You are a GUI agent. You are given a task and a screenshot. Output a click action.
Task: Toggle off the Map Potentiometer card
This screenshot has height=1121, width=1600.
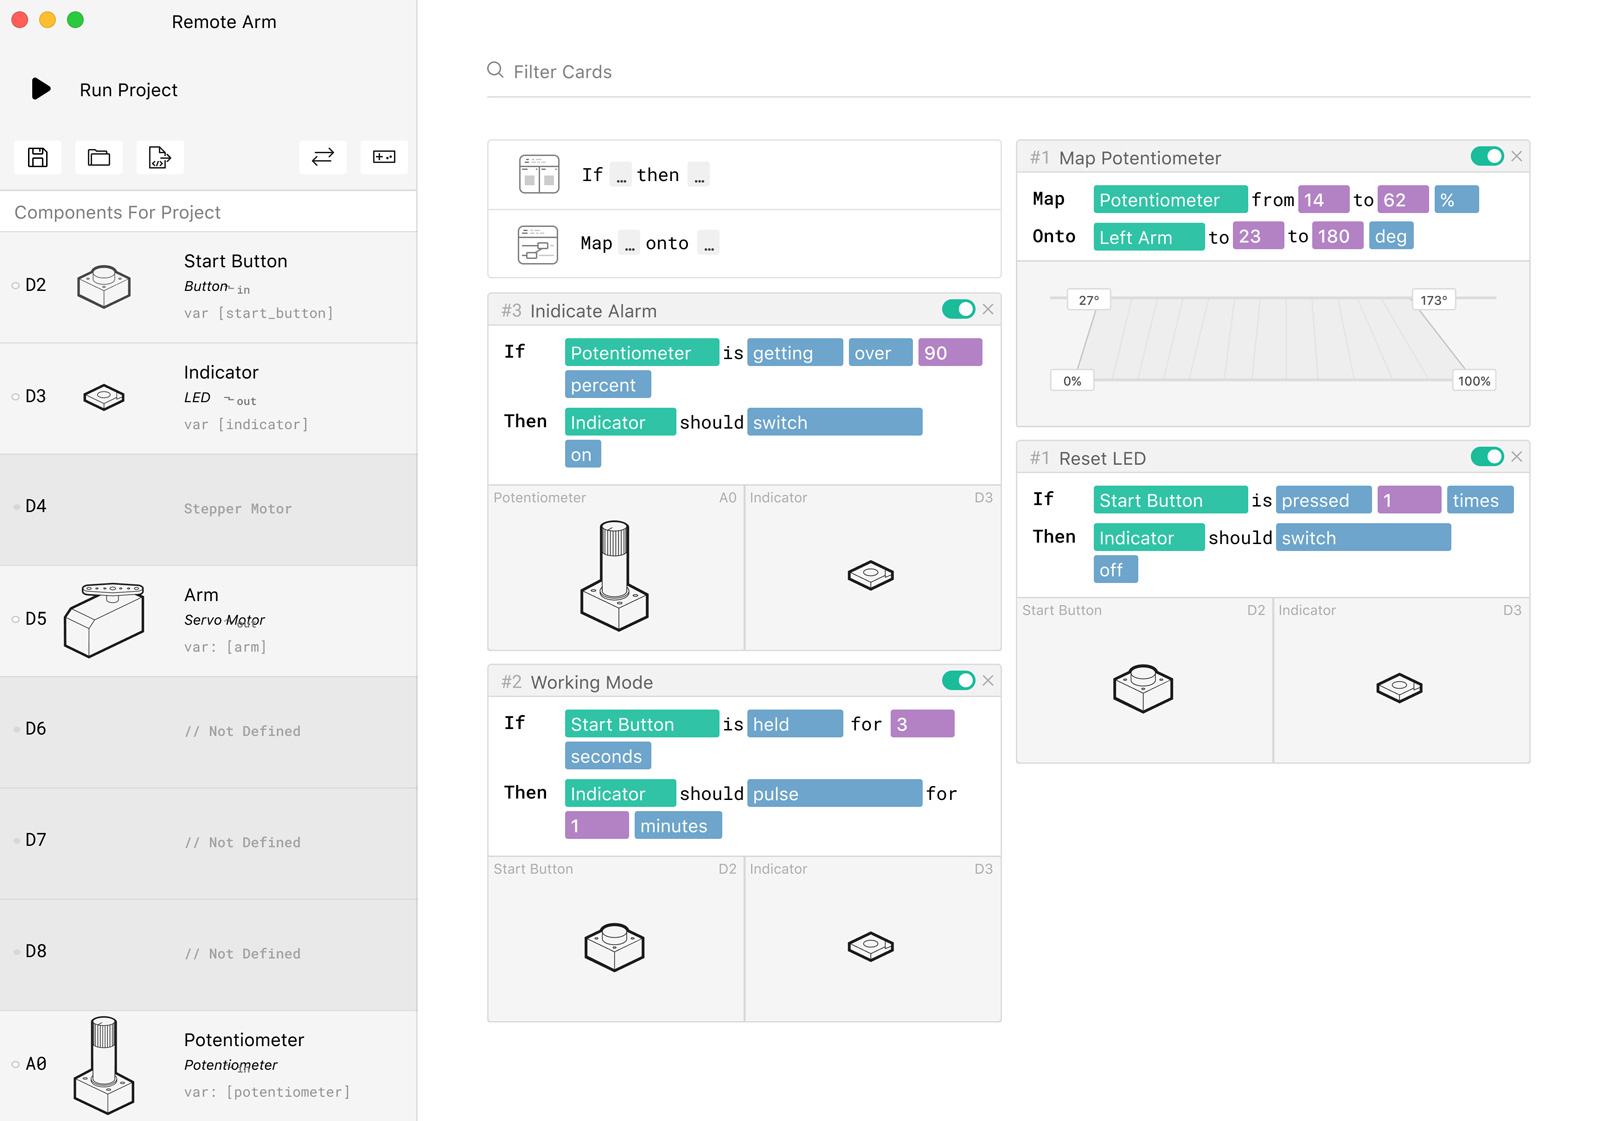pyautogui.click(x=1489, y=156)
